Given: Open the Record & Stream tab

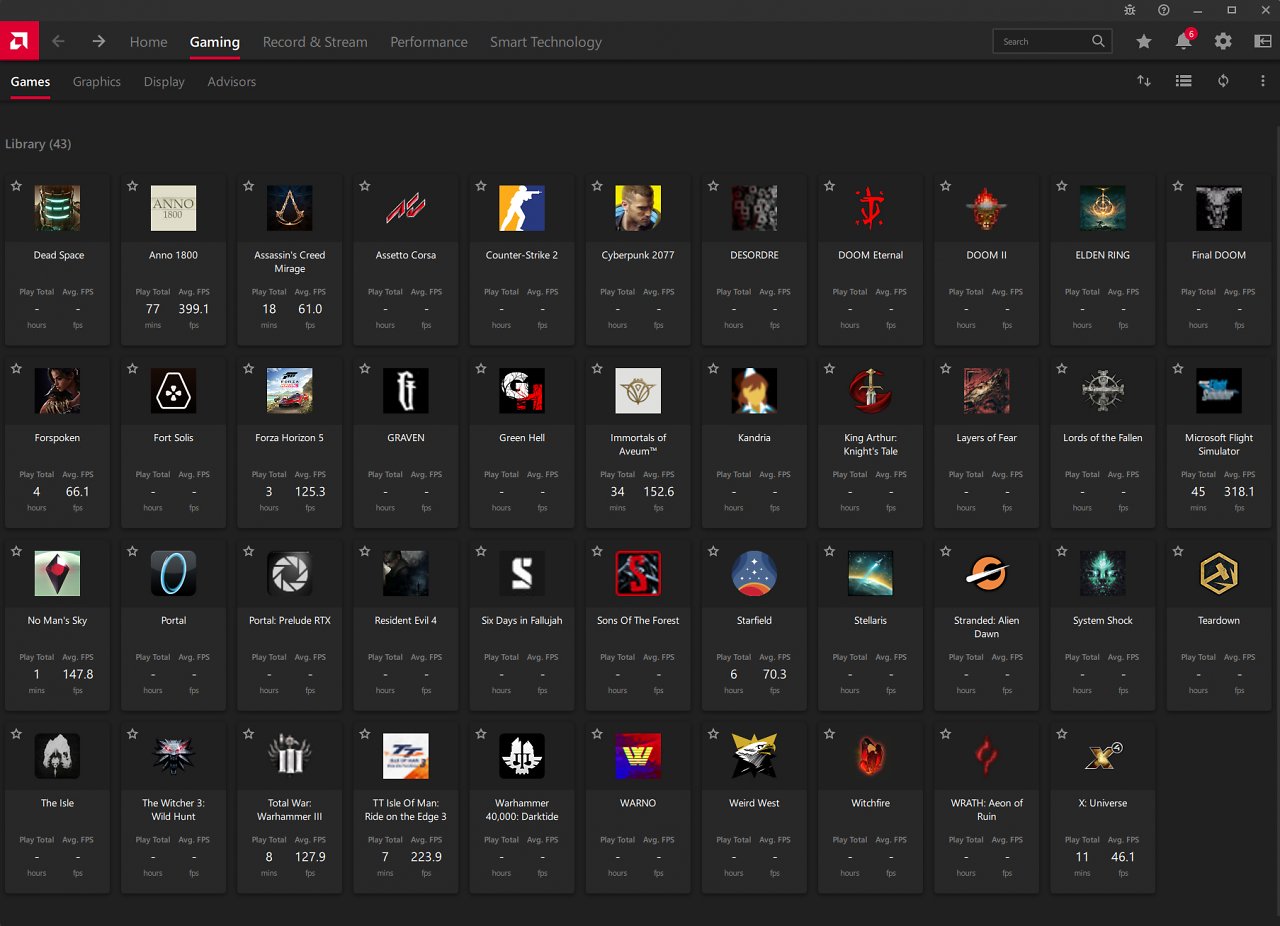Looking at the screenshot, I should 315,42.
